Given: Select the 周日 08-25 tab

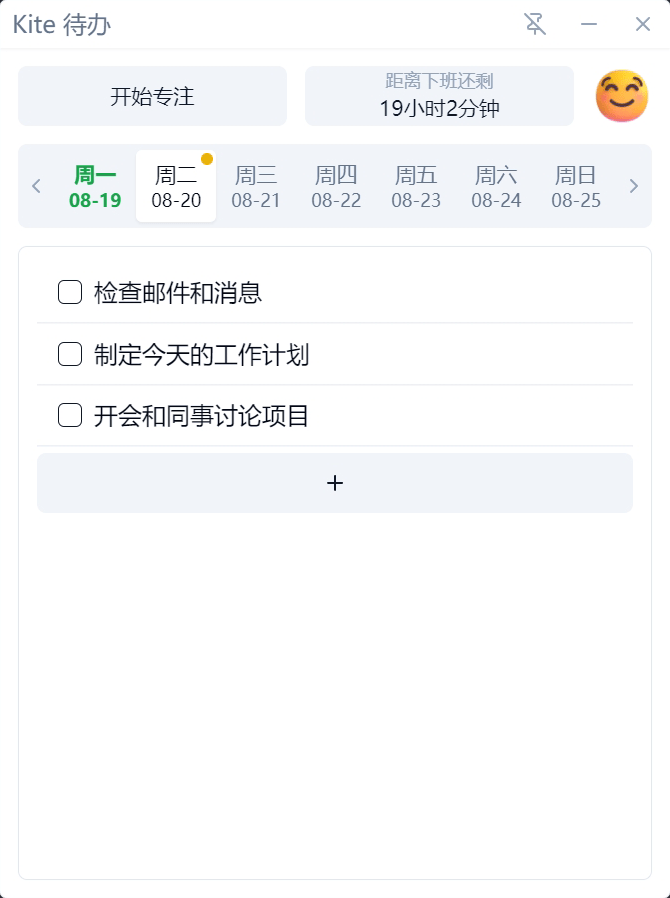Looking at the screenshot, I should (x=576, y=187).
